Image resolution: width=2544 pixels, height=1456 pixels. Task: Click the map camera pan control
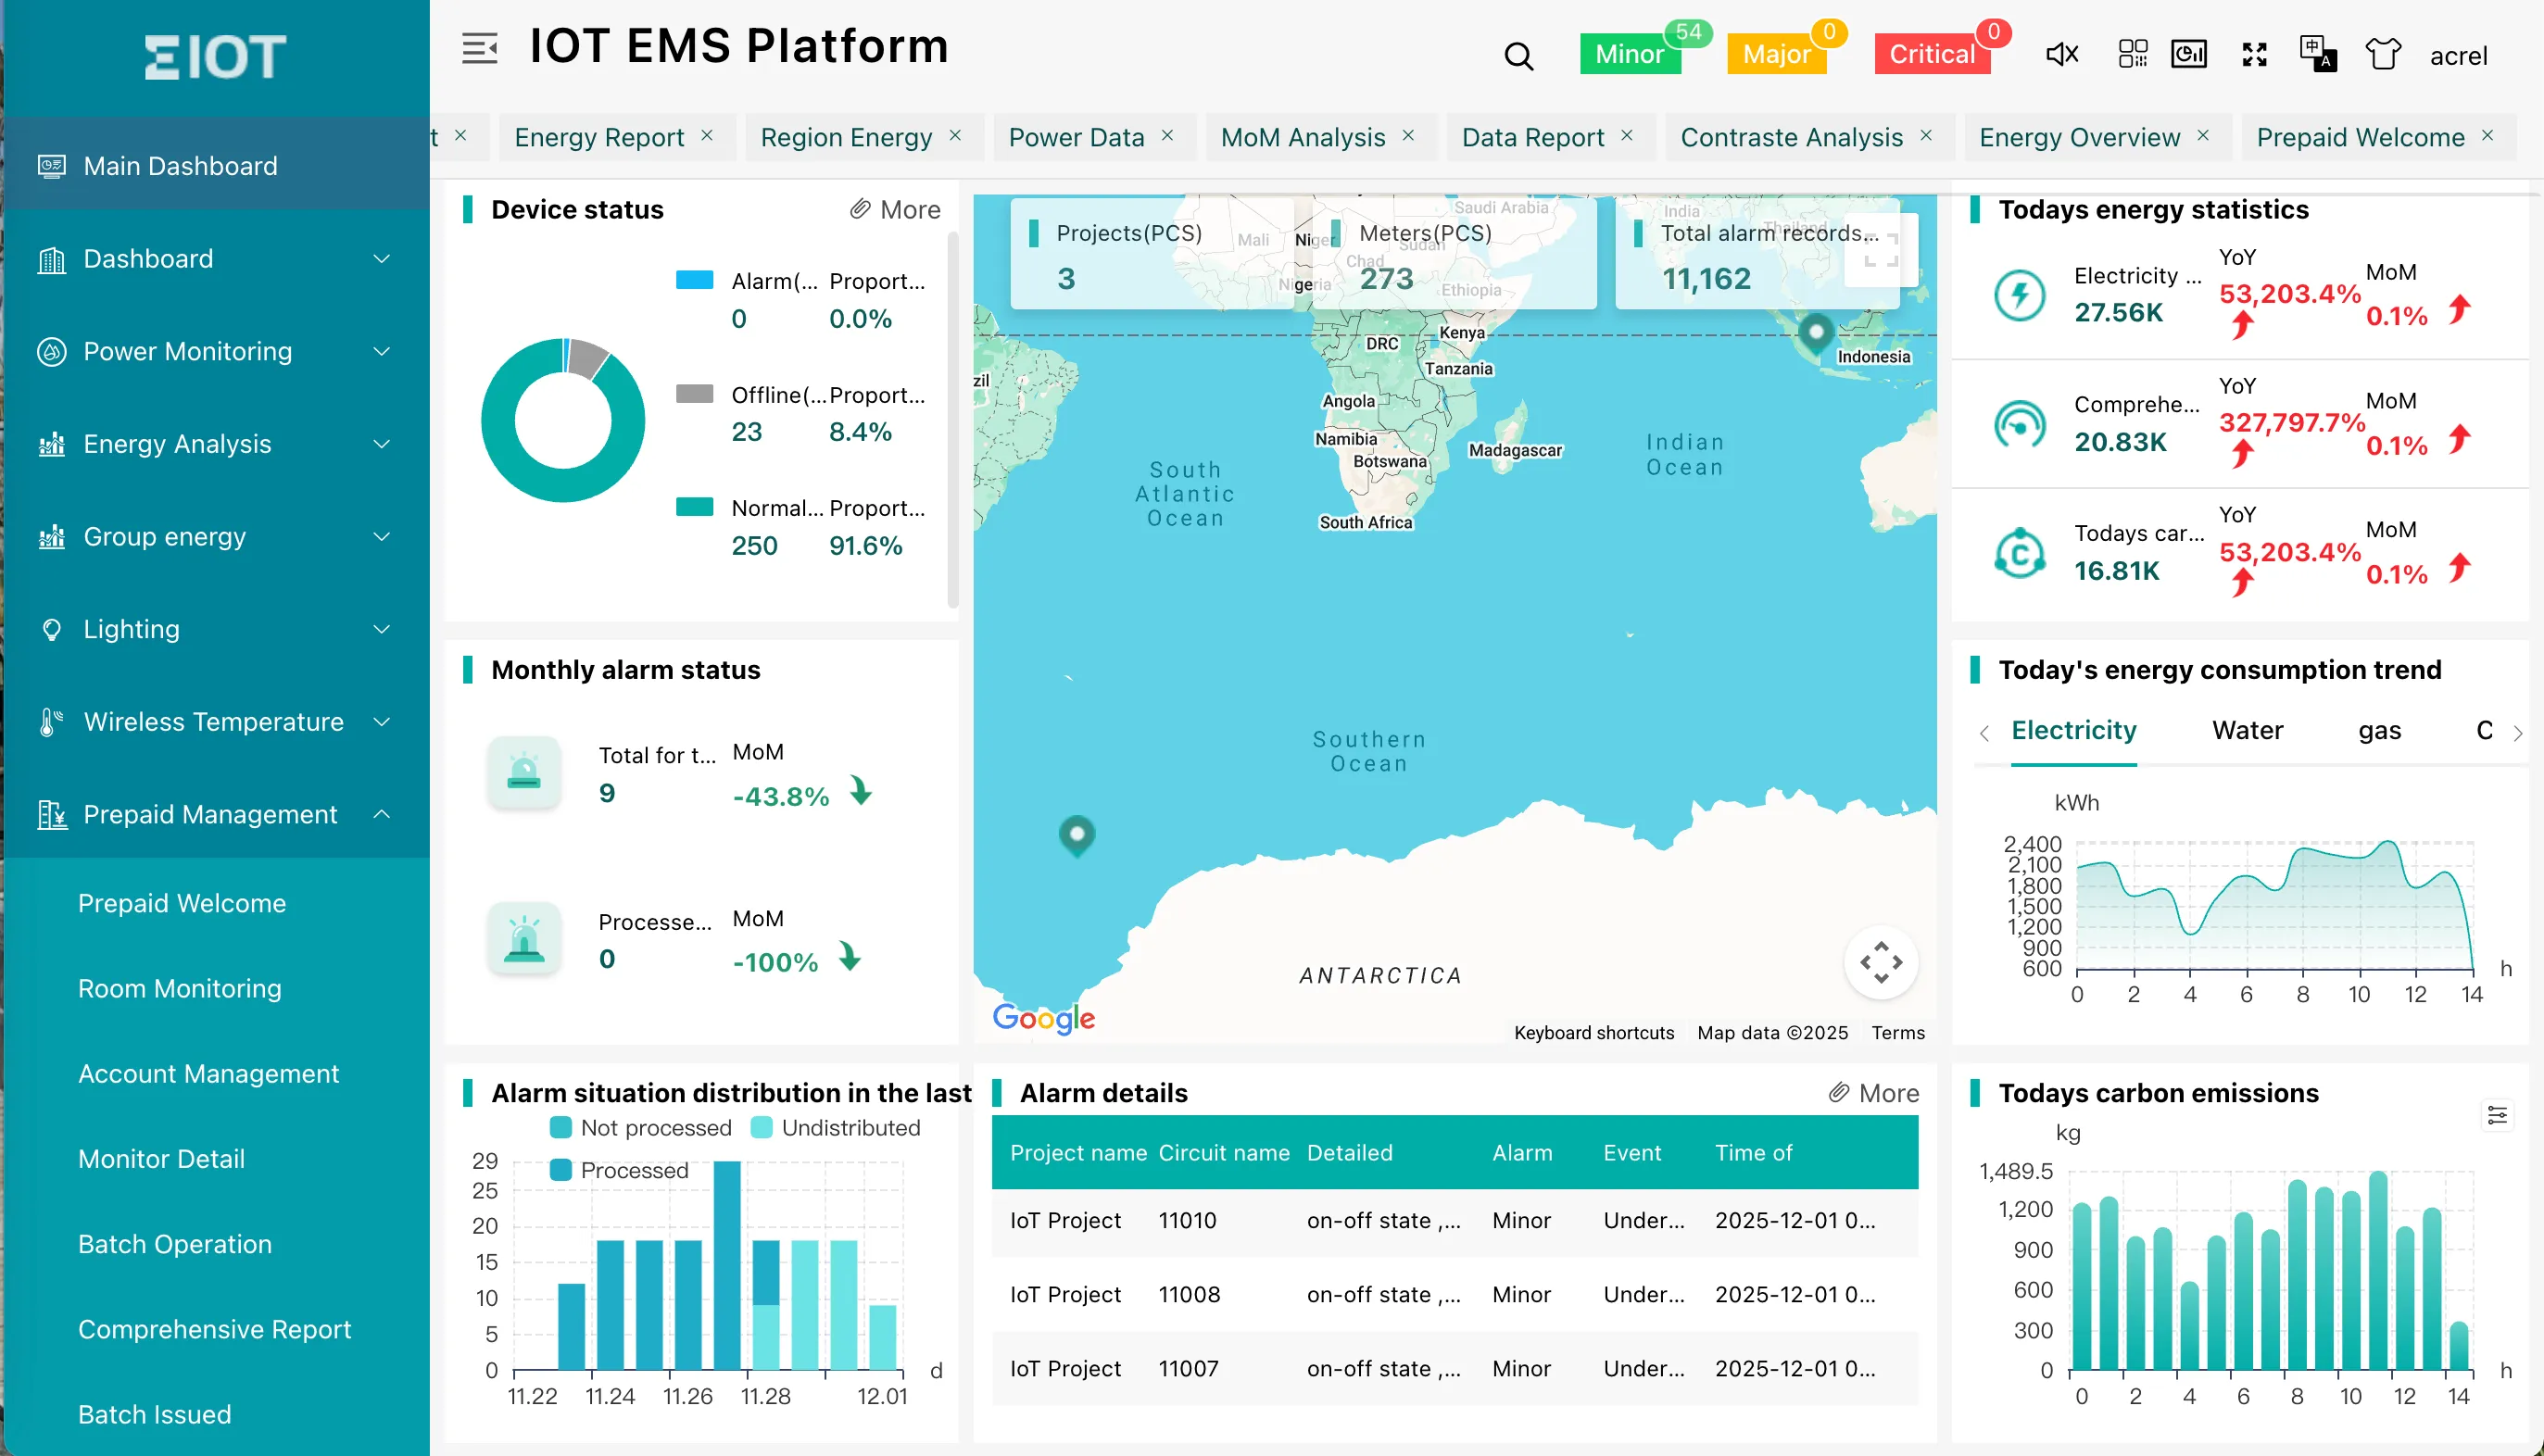[1880, 962]
